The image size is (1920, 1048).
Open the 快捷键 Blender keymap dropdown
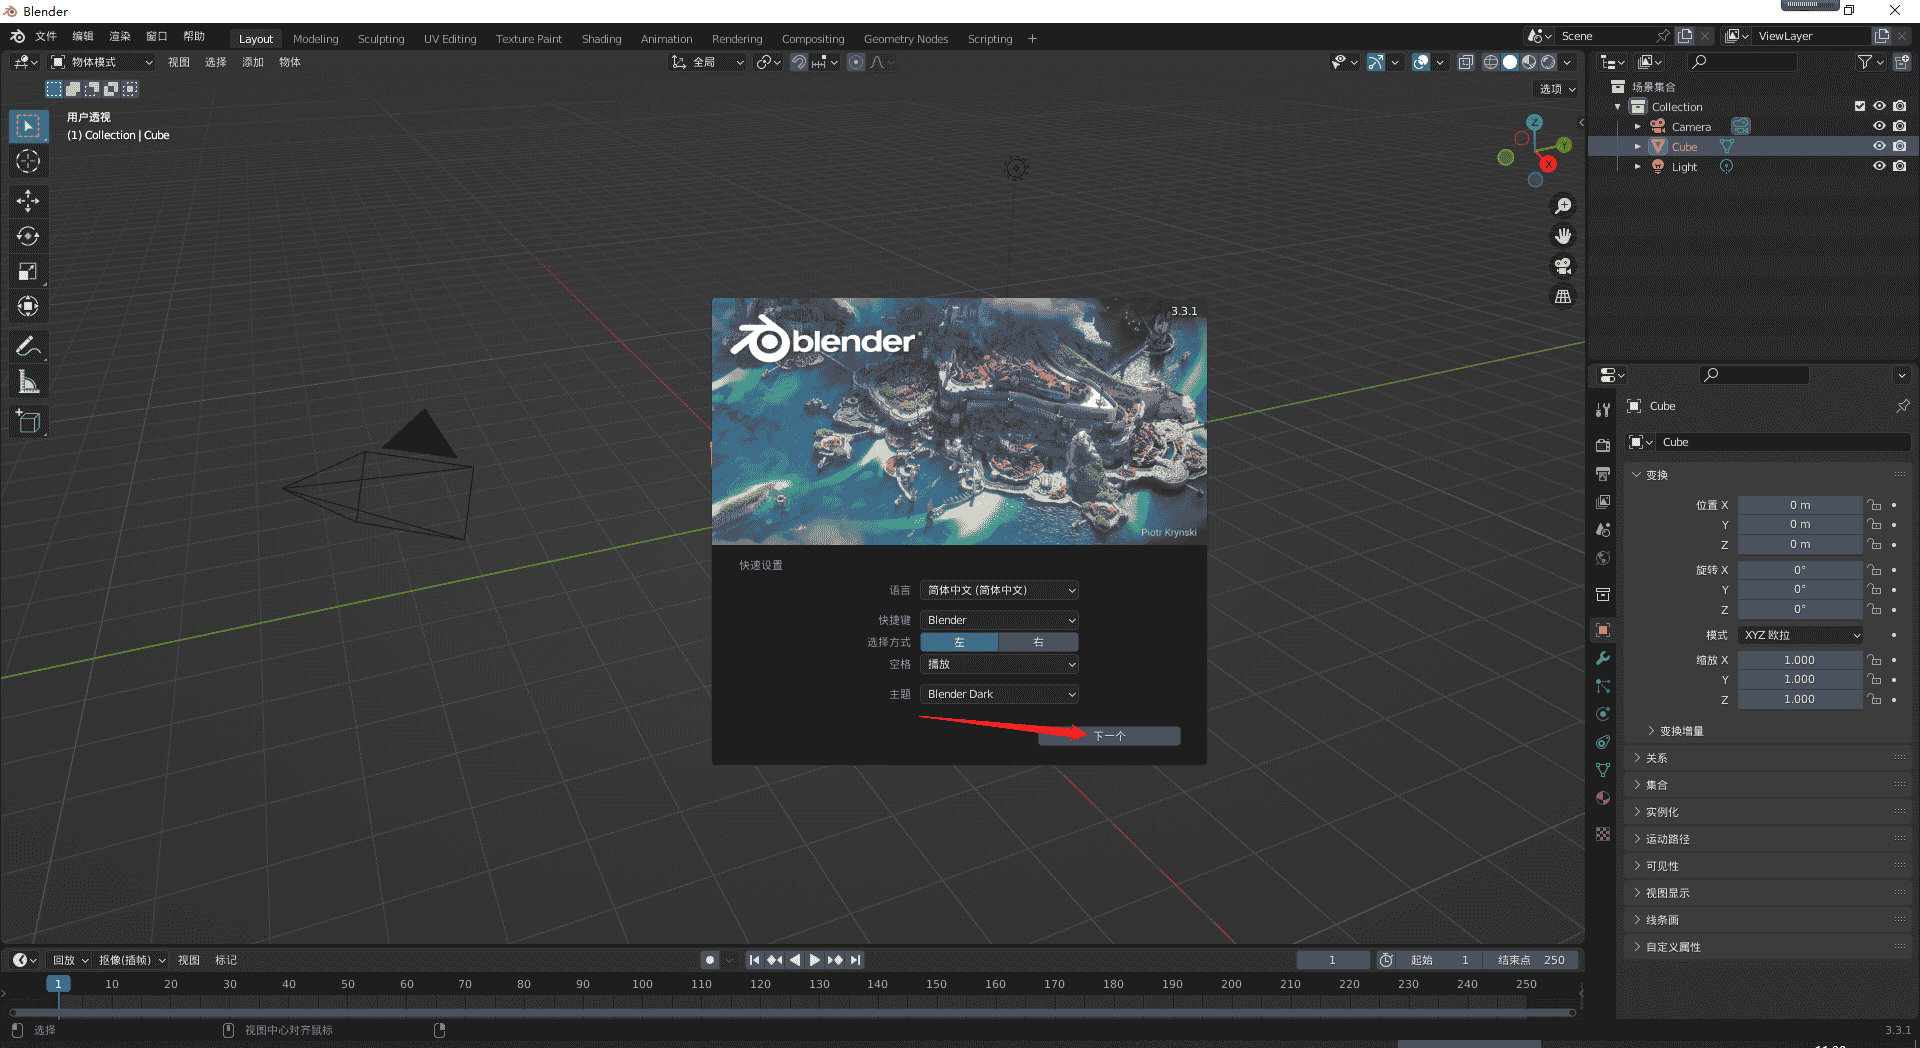point(999,620)
